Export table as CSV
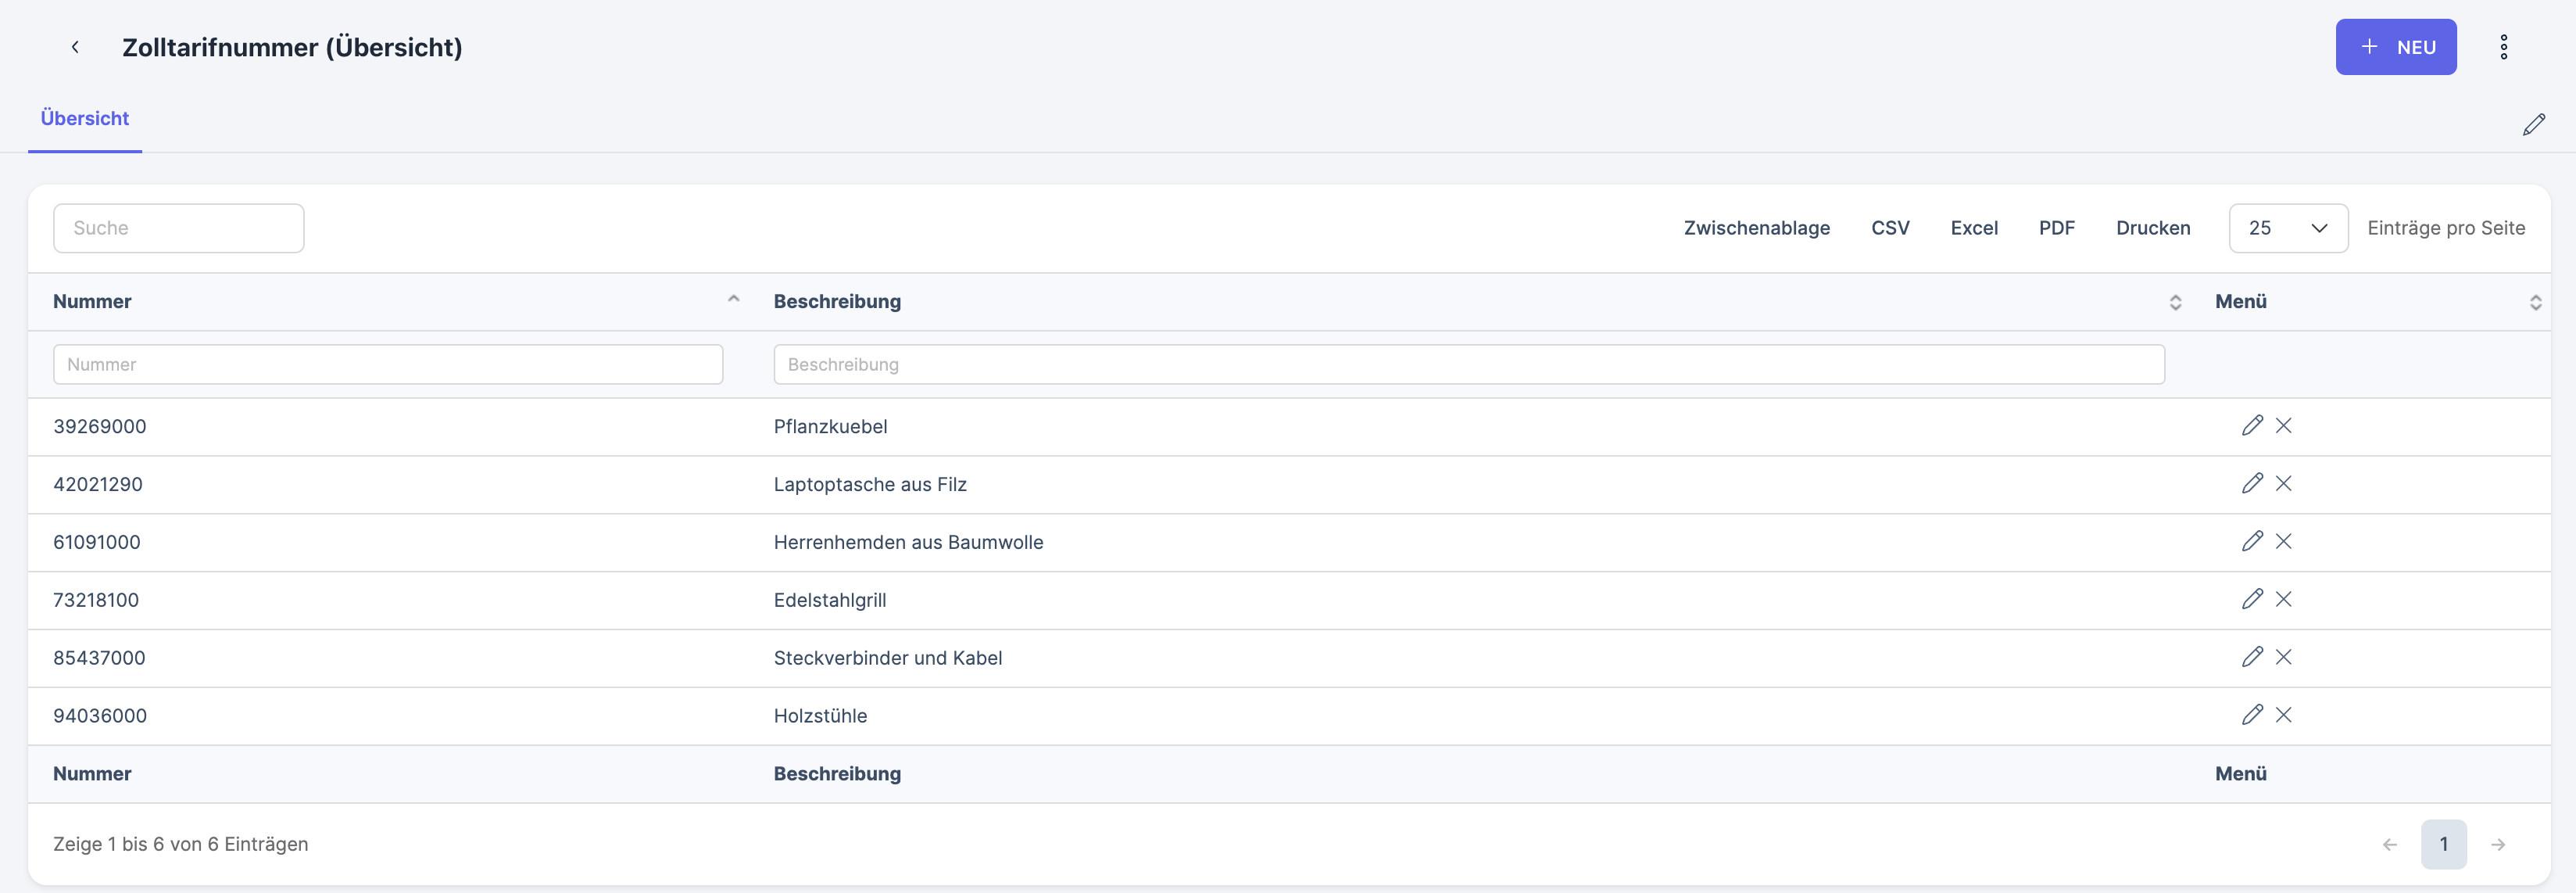This screenshot has height=893, width=2576. pyautogui.click(x=1889, y=229)
